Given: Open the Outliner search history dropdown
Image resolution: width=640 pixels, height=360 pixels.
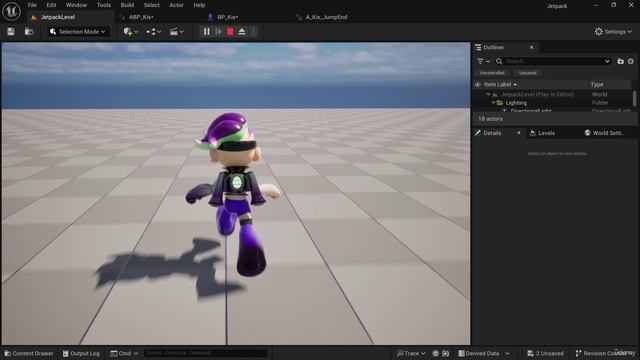Looking at the screenshot, I should 607,61.
